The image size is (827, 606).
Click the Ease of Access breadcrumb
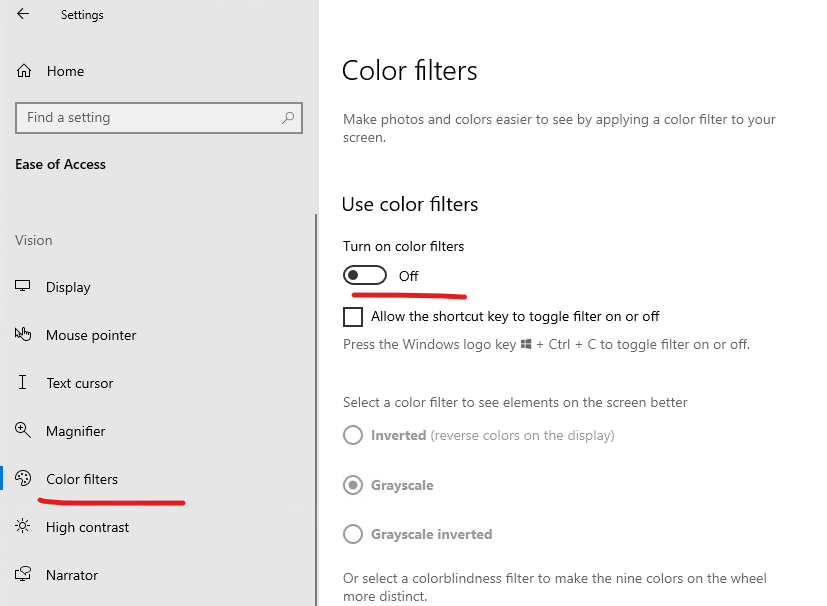coord(59,164)
